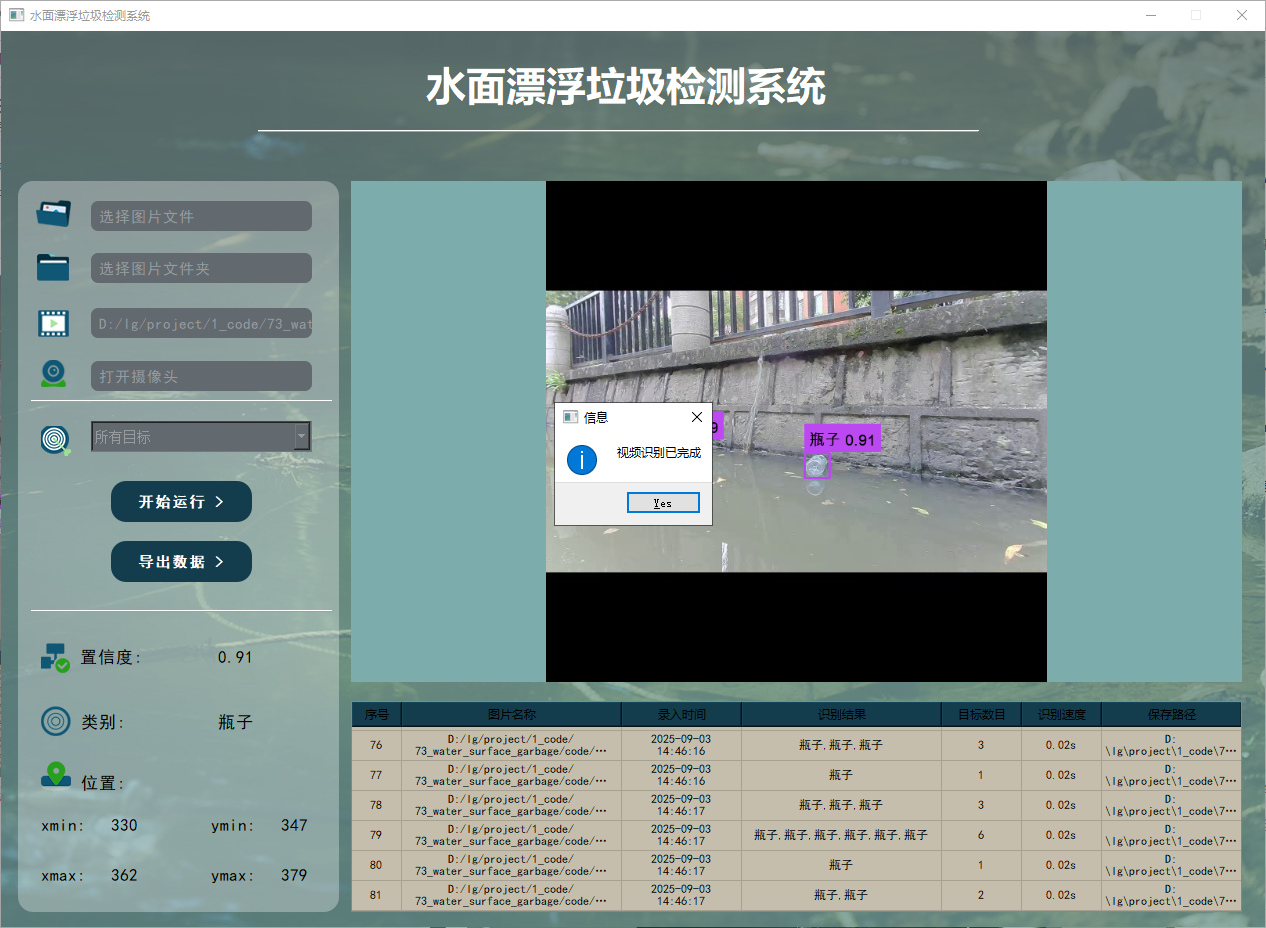Screen dimensions: 1266x928
Task: Click the confidence 置信度 icon
Action: point(55,657)
